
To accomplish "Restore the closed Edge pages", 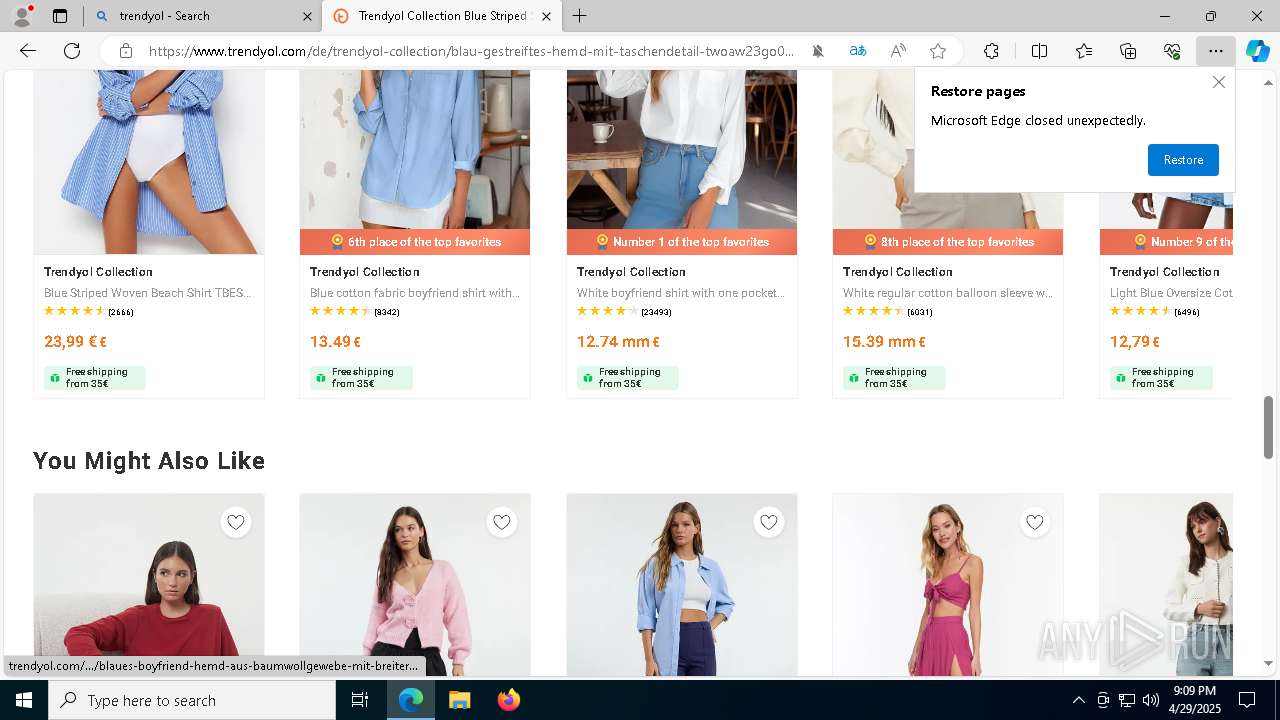I will point(1183,160).
